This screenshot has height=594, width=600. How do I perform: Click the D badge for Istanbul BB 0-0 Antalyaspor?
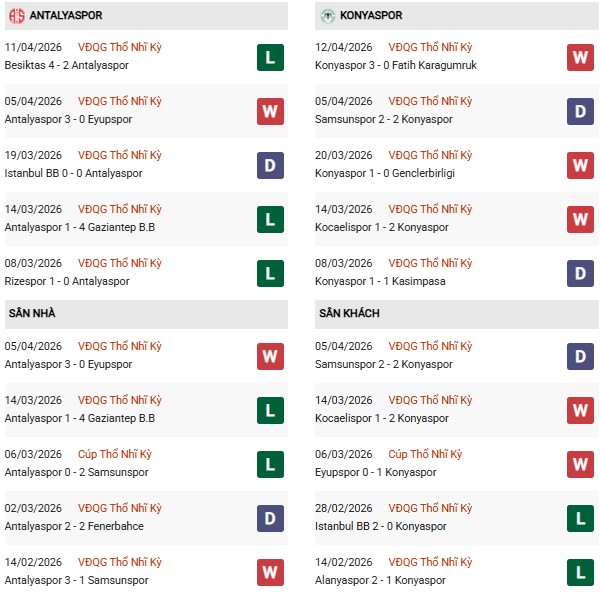(270, 165)
